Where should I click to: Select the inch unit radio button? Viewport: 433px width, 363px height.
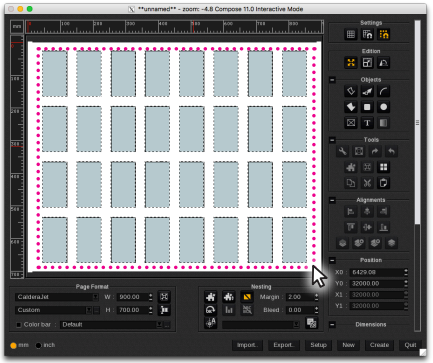coord(39,345)
